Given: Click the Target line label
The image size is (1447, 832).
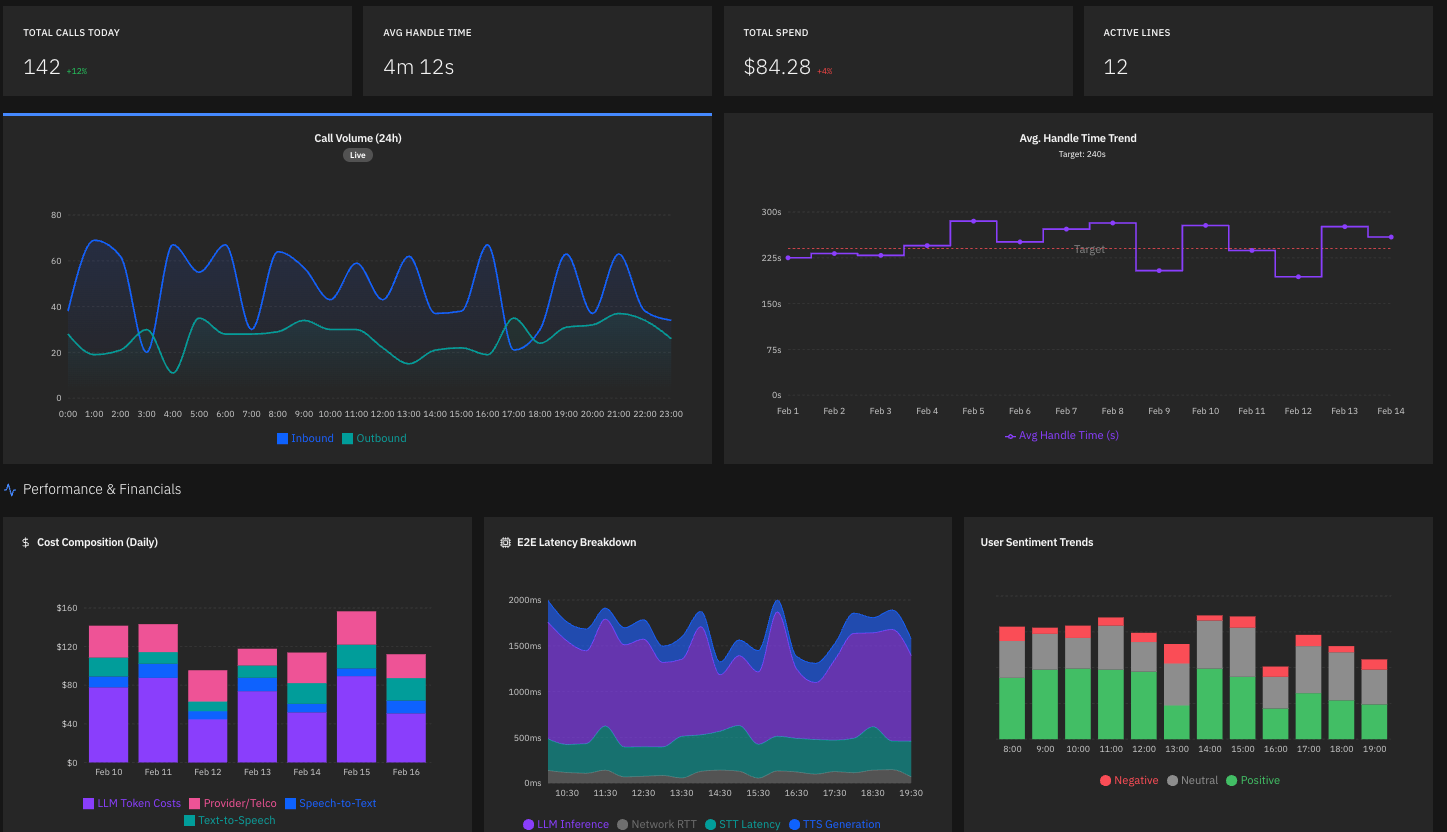Looking at the screenshot, I should tap(1090, 250).
